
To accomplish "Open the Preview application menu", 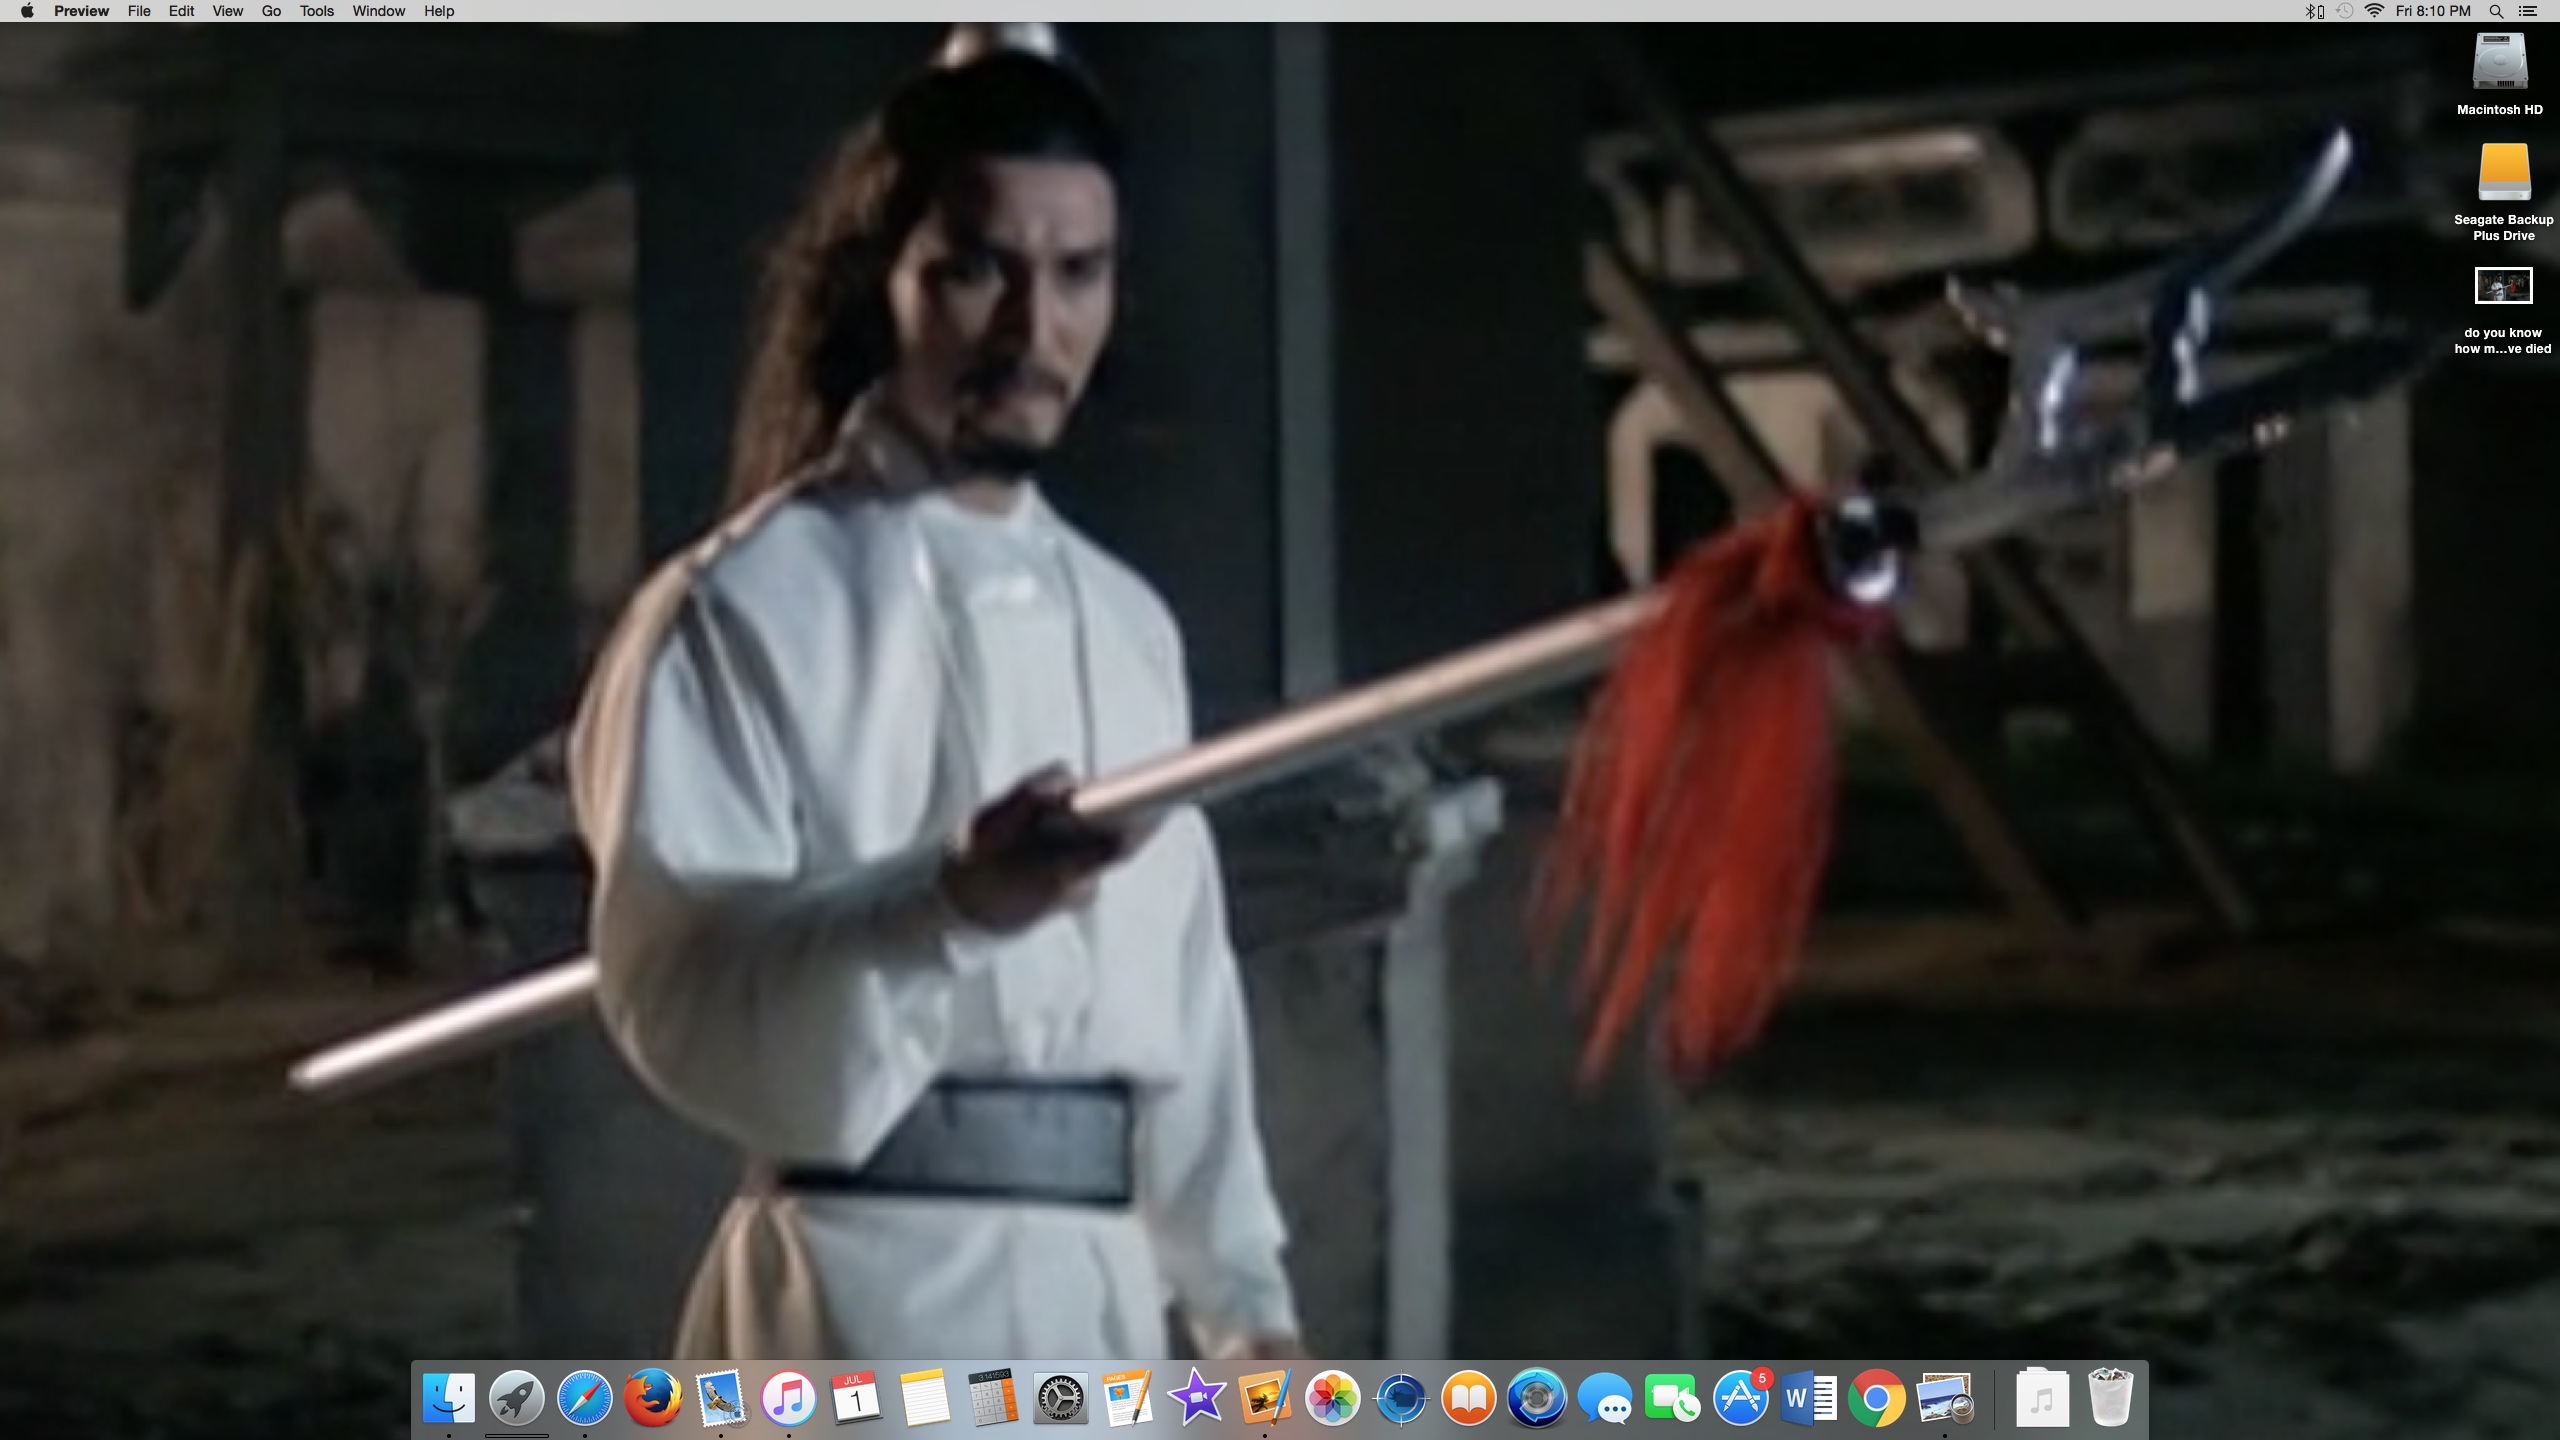I will tap(81, 11).
